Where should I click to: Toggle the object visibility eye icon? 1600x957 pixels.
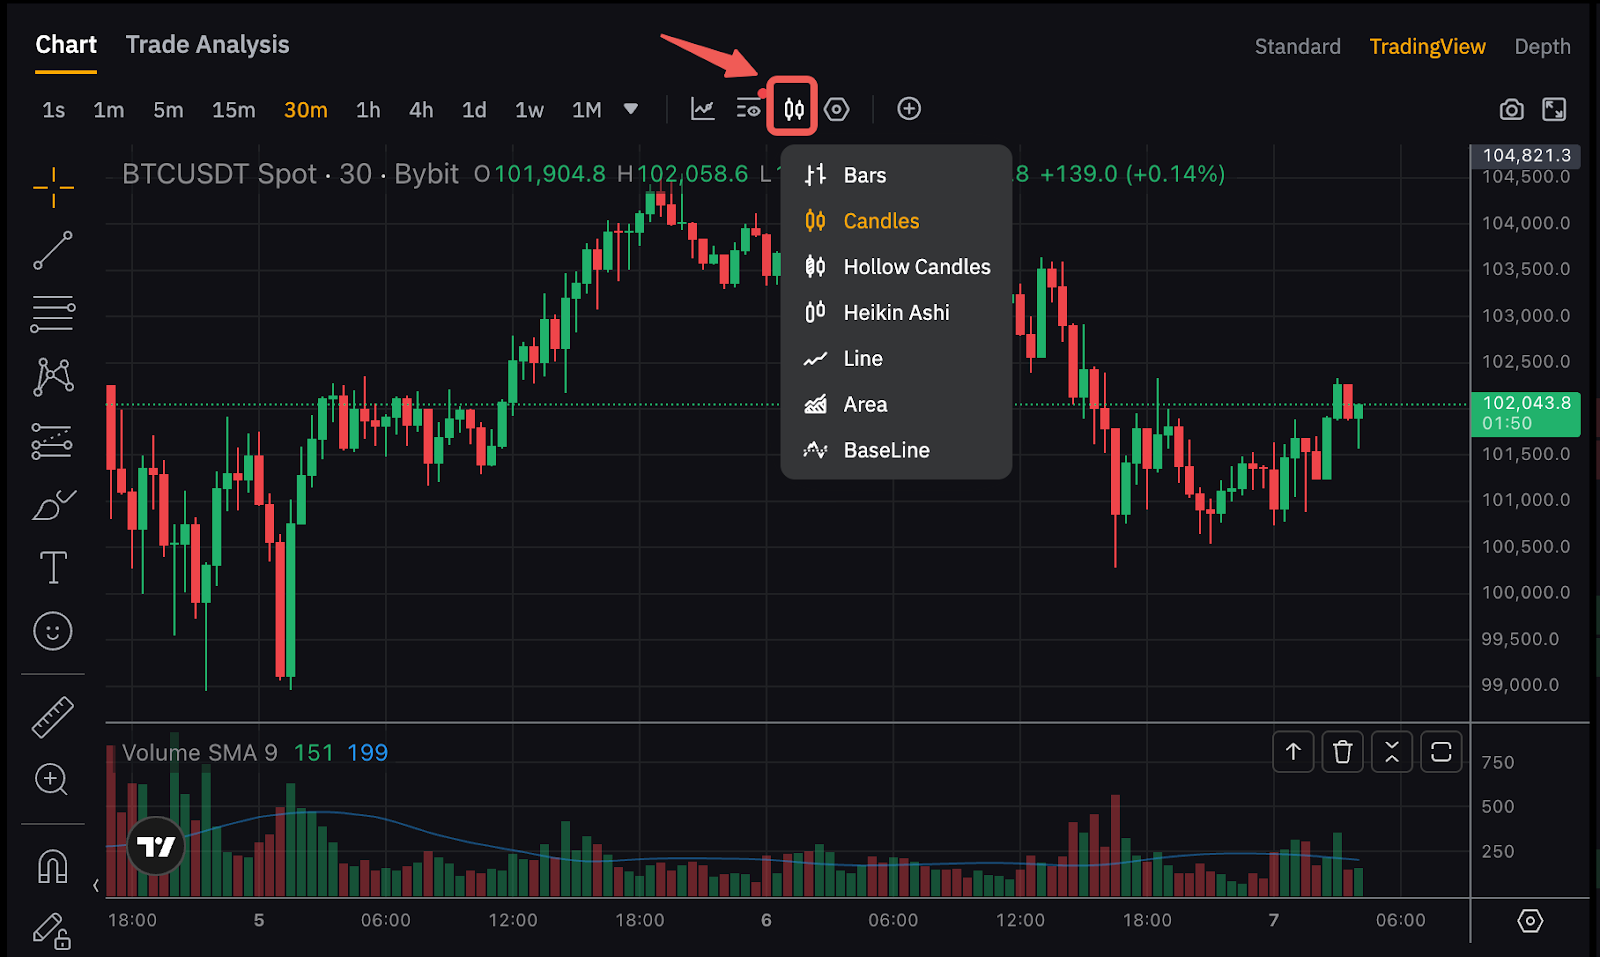pos(748,109)
